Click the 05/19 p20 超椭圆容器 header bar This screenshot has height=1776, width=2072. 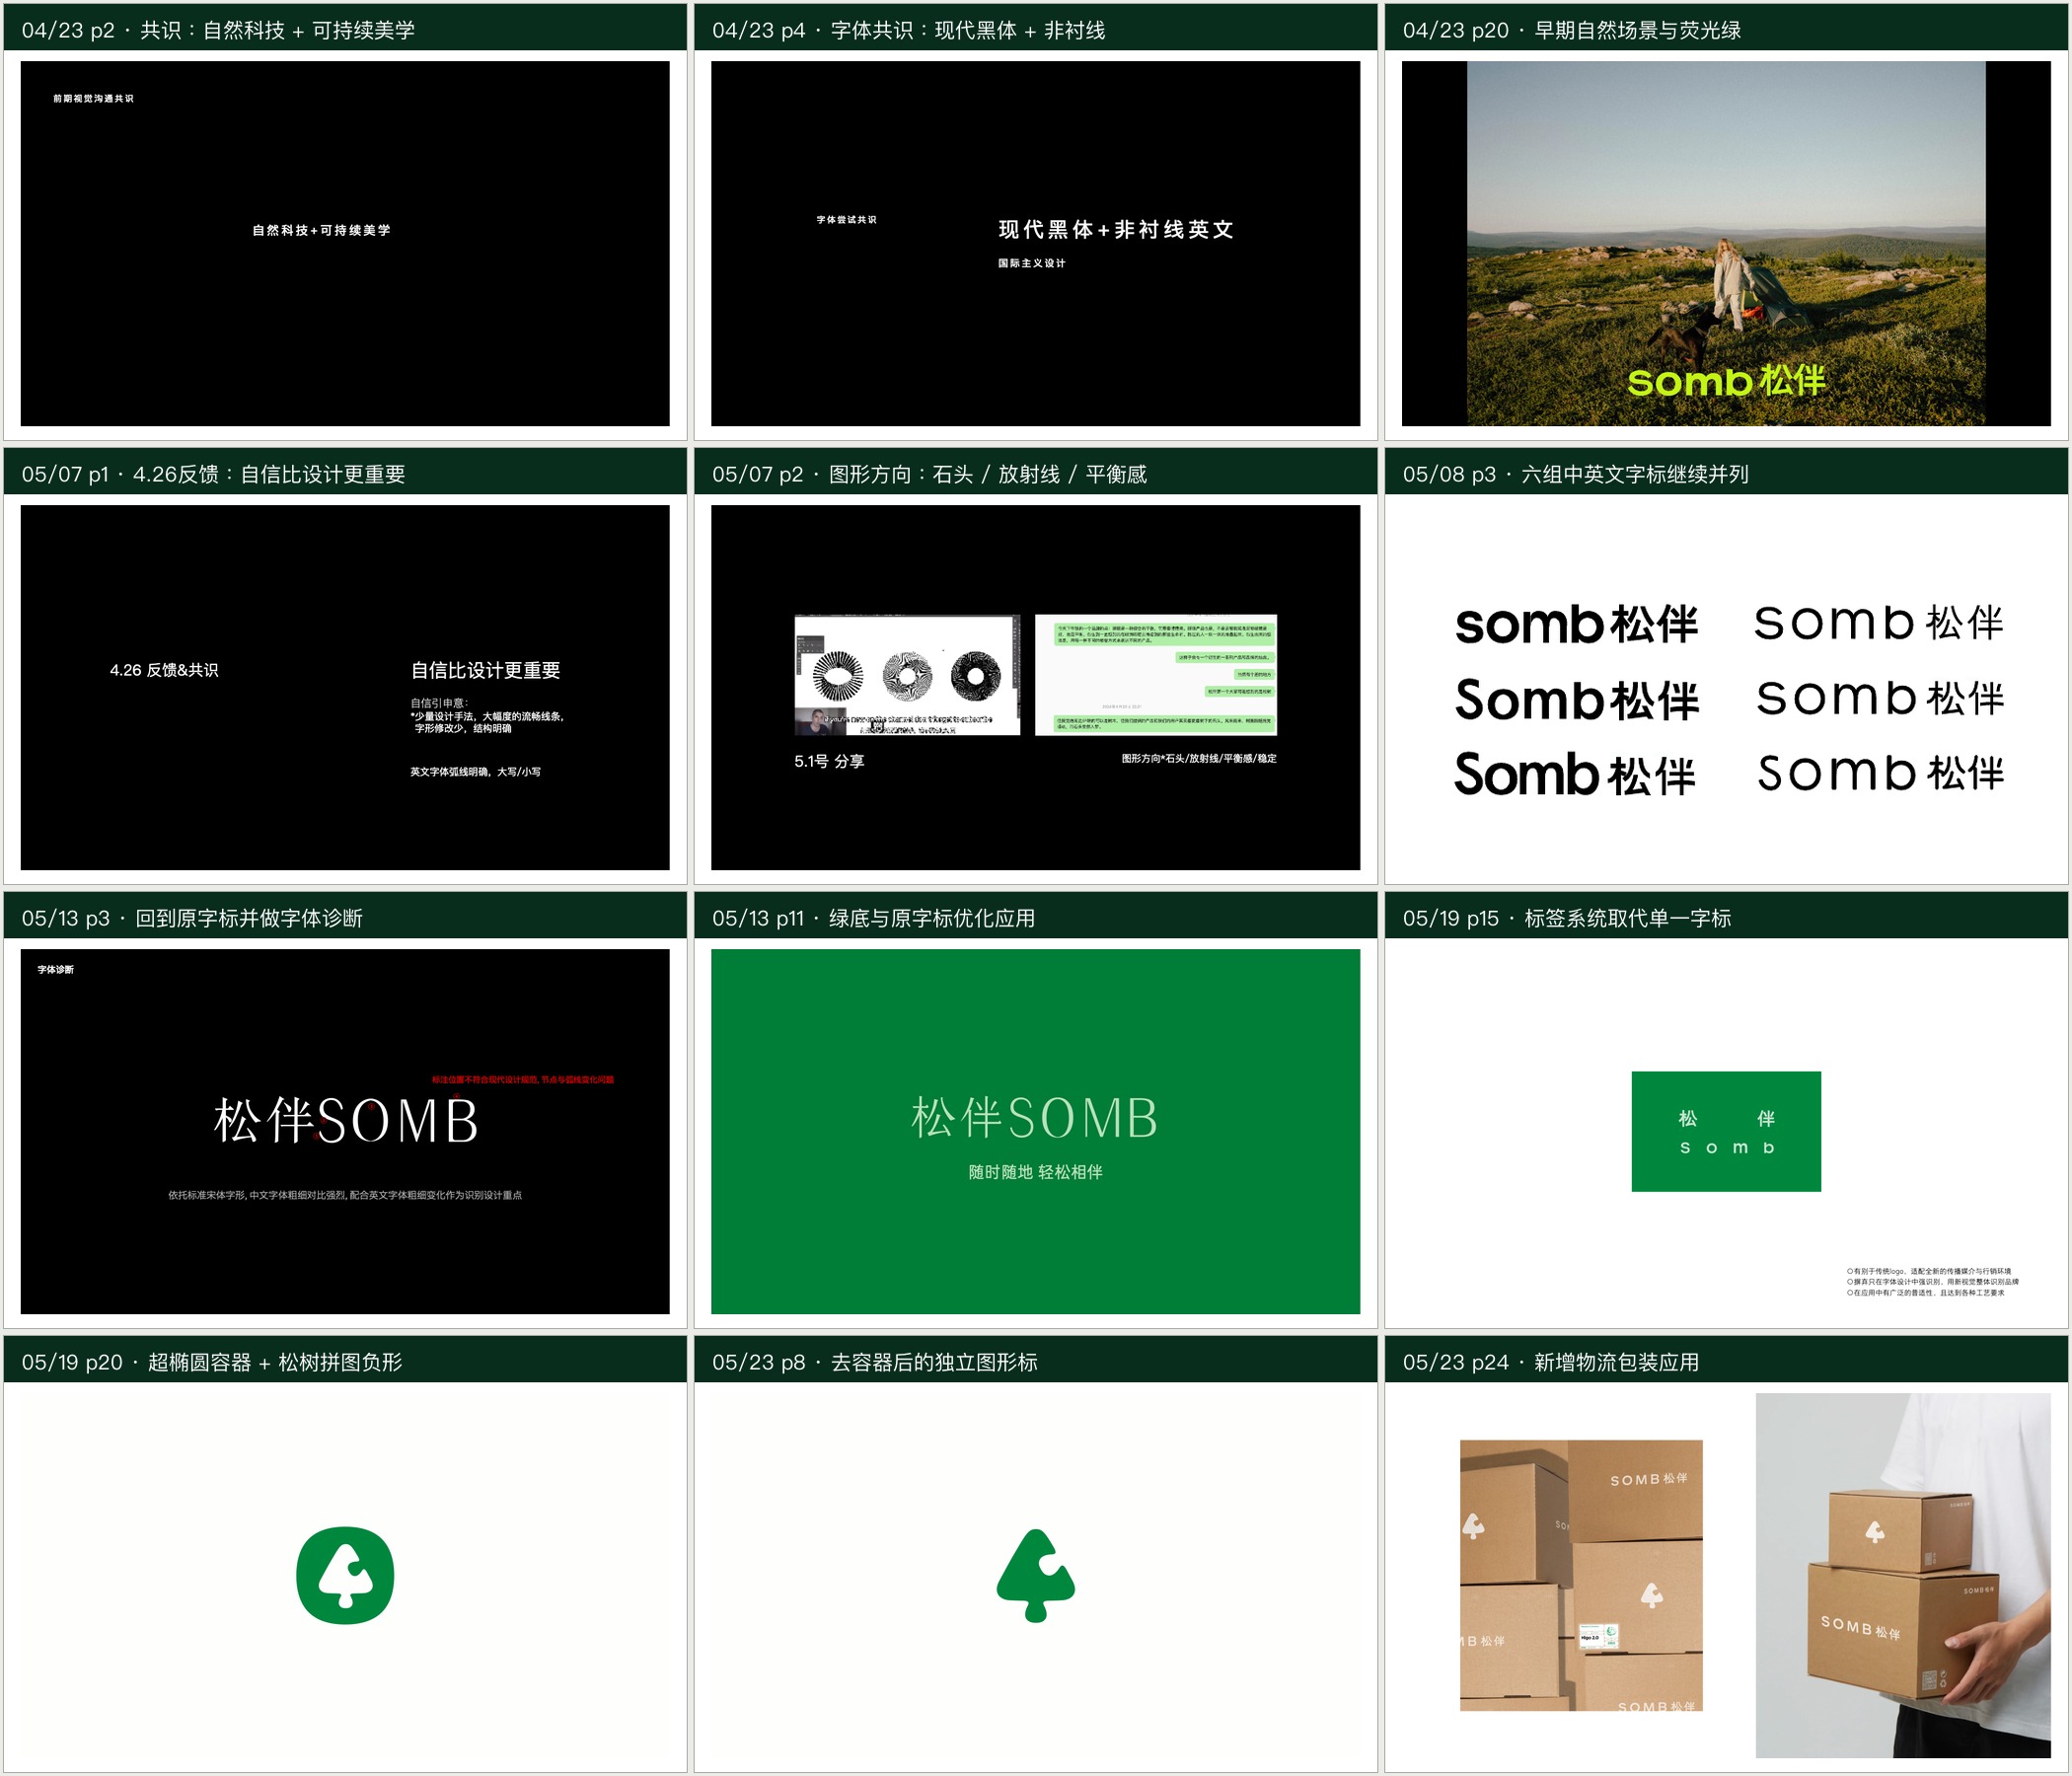[x=345, y=1362]
